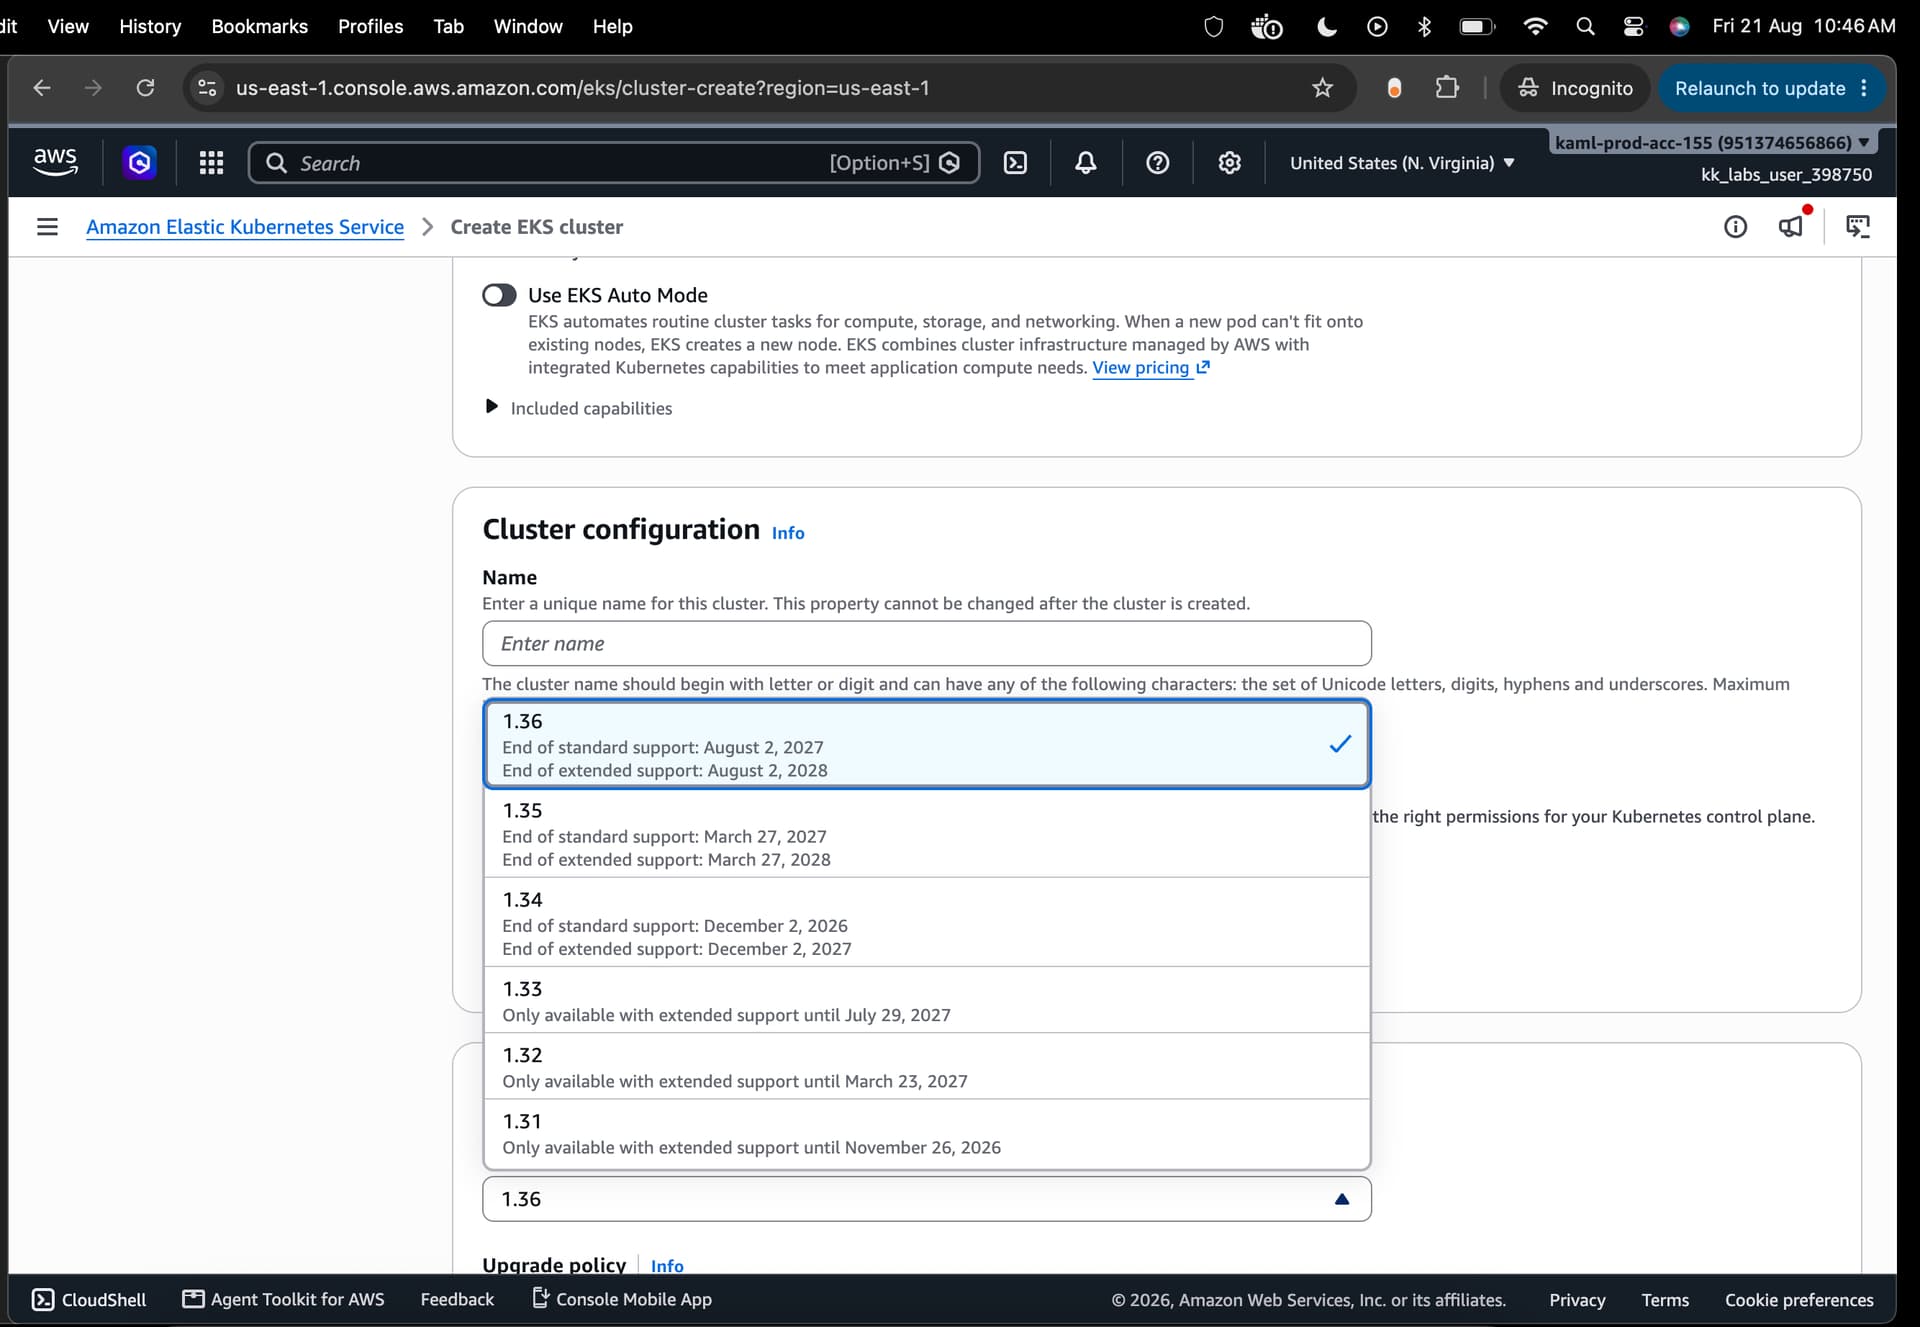Screen dimensions: 1920x1327
Task: Go back to the previous page
Action: coord(42,88)
